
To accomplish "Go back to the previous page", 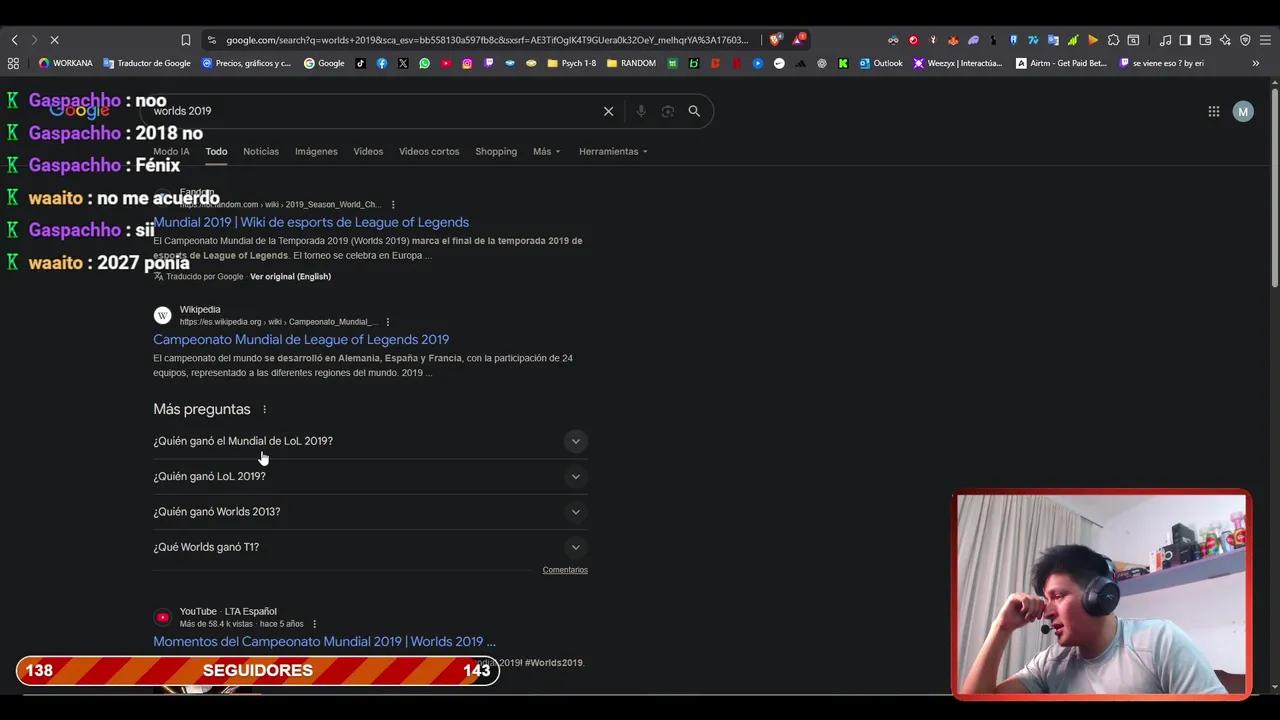I will click(14, 40).
